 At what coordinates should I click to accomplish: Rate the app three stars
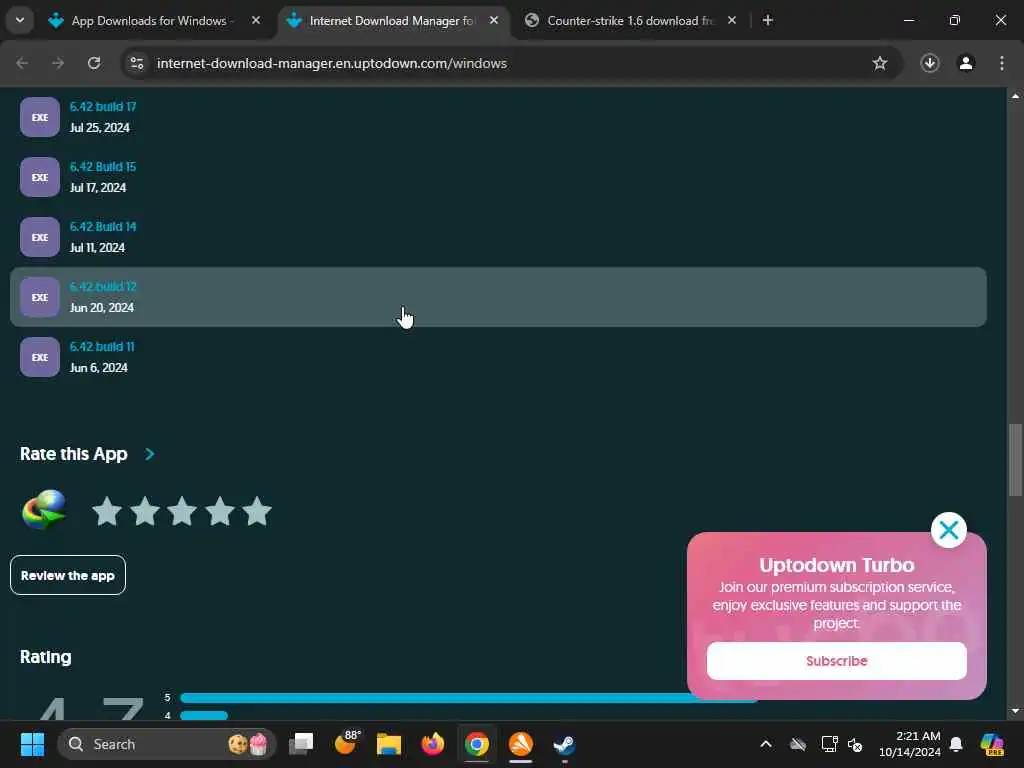coord(182,511)
